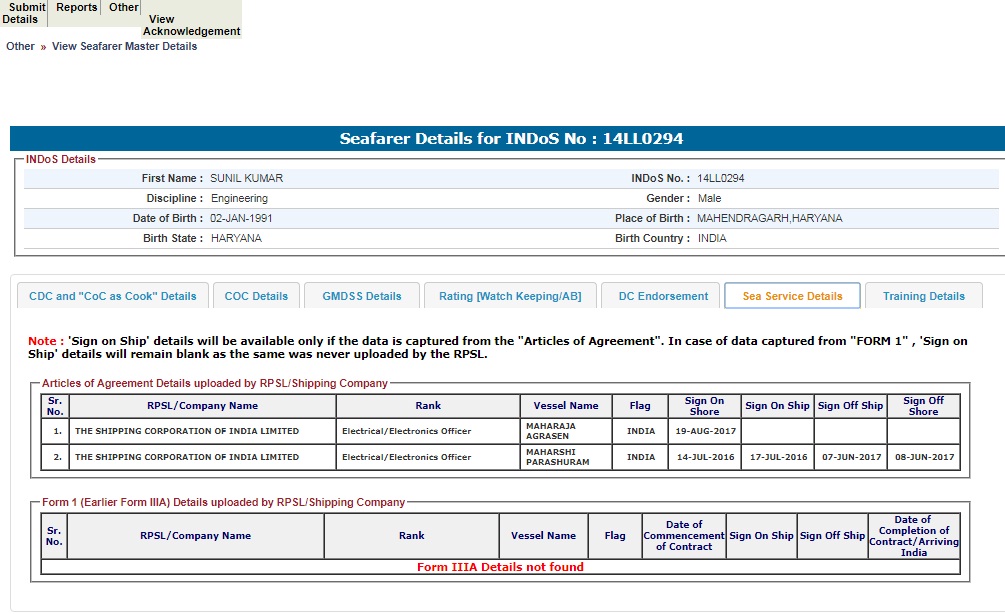
Task: Click the MAHARAJA AGRASEN vessel name cell
Action: (552, 431)
